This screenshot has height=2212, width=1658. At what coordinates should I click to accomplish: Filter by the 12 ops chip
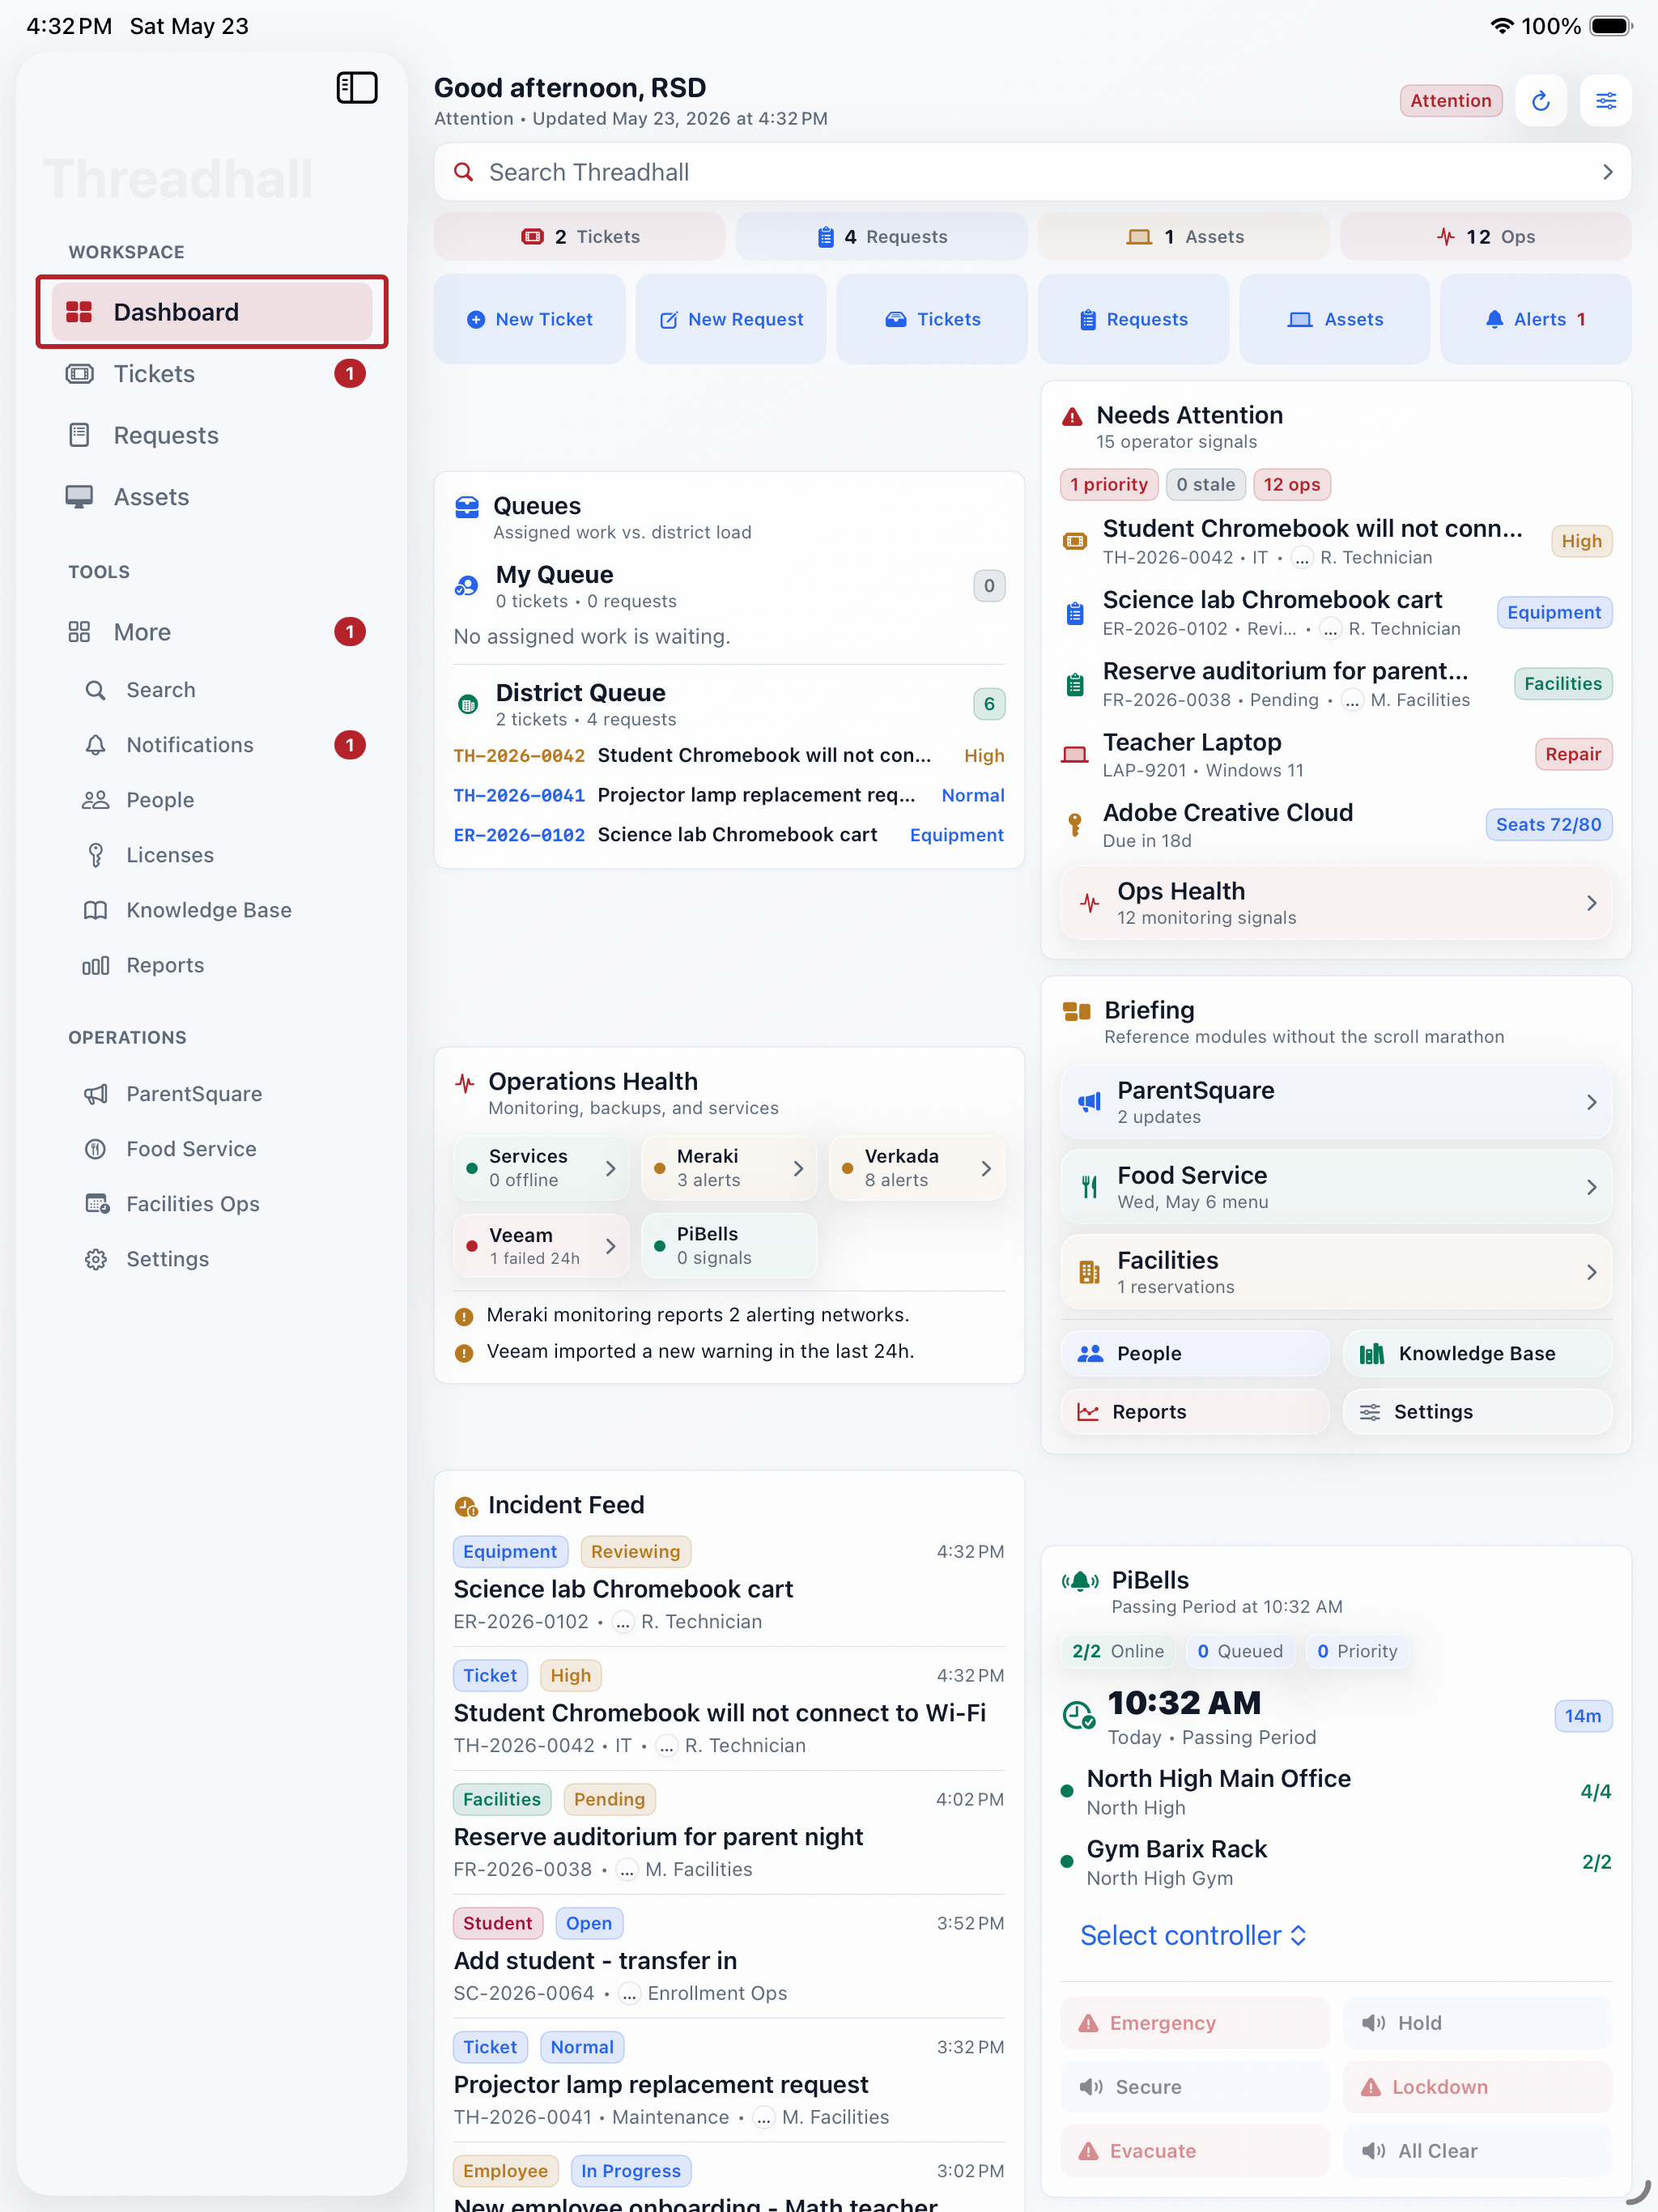1292,485
